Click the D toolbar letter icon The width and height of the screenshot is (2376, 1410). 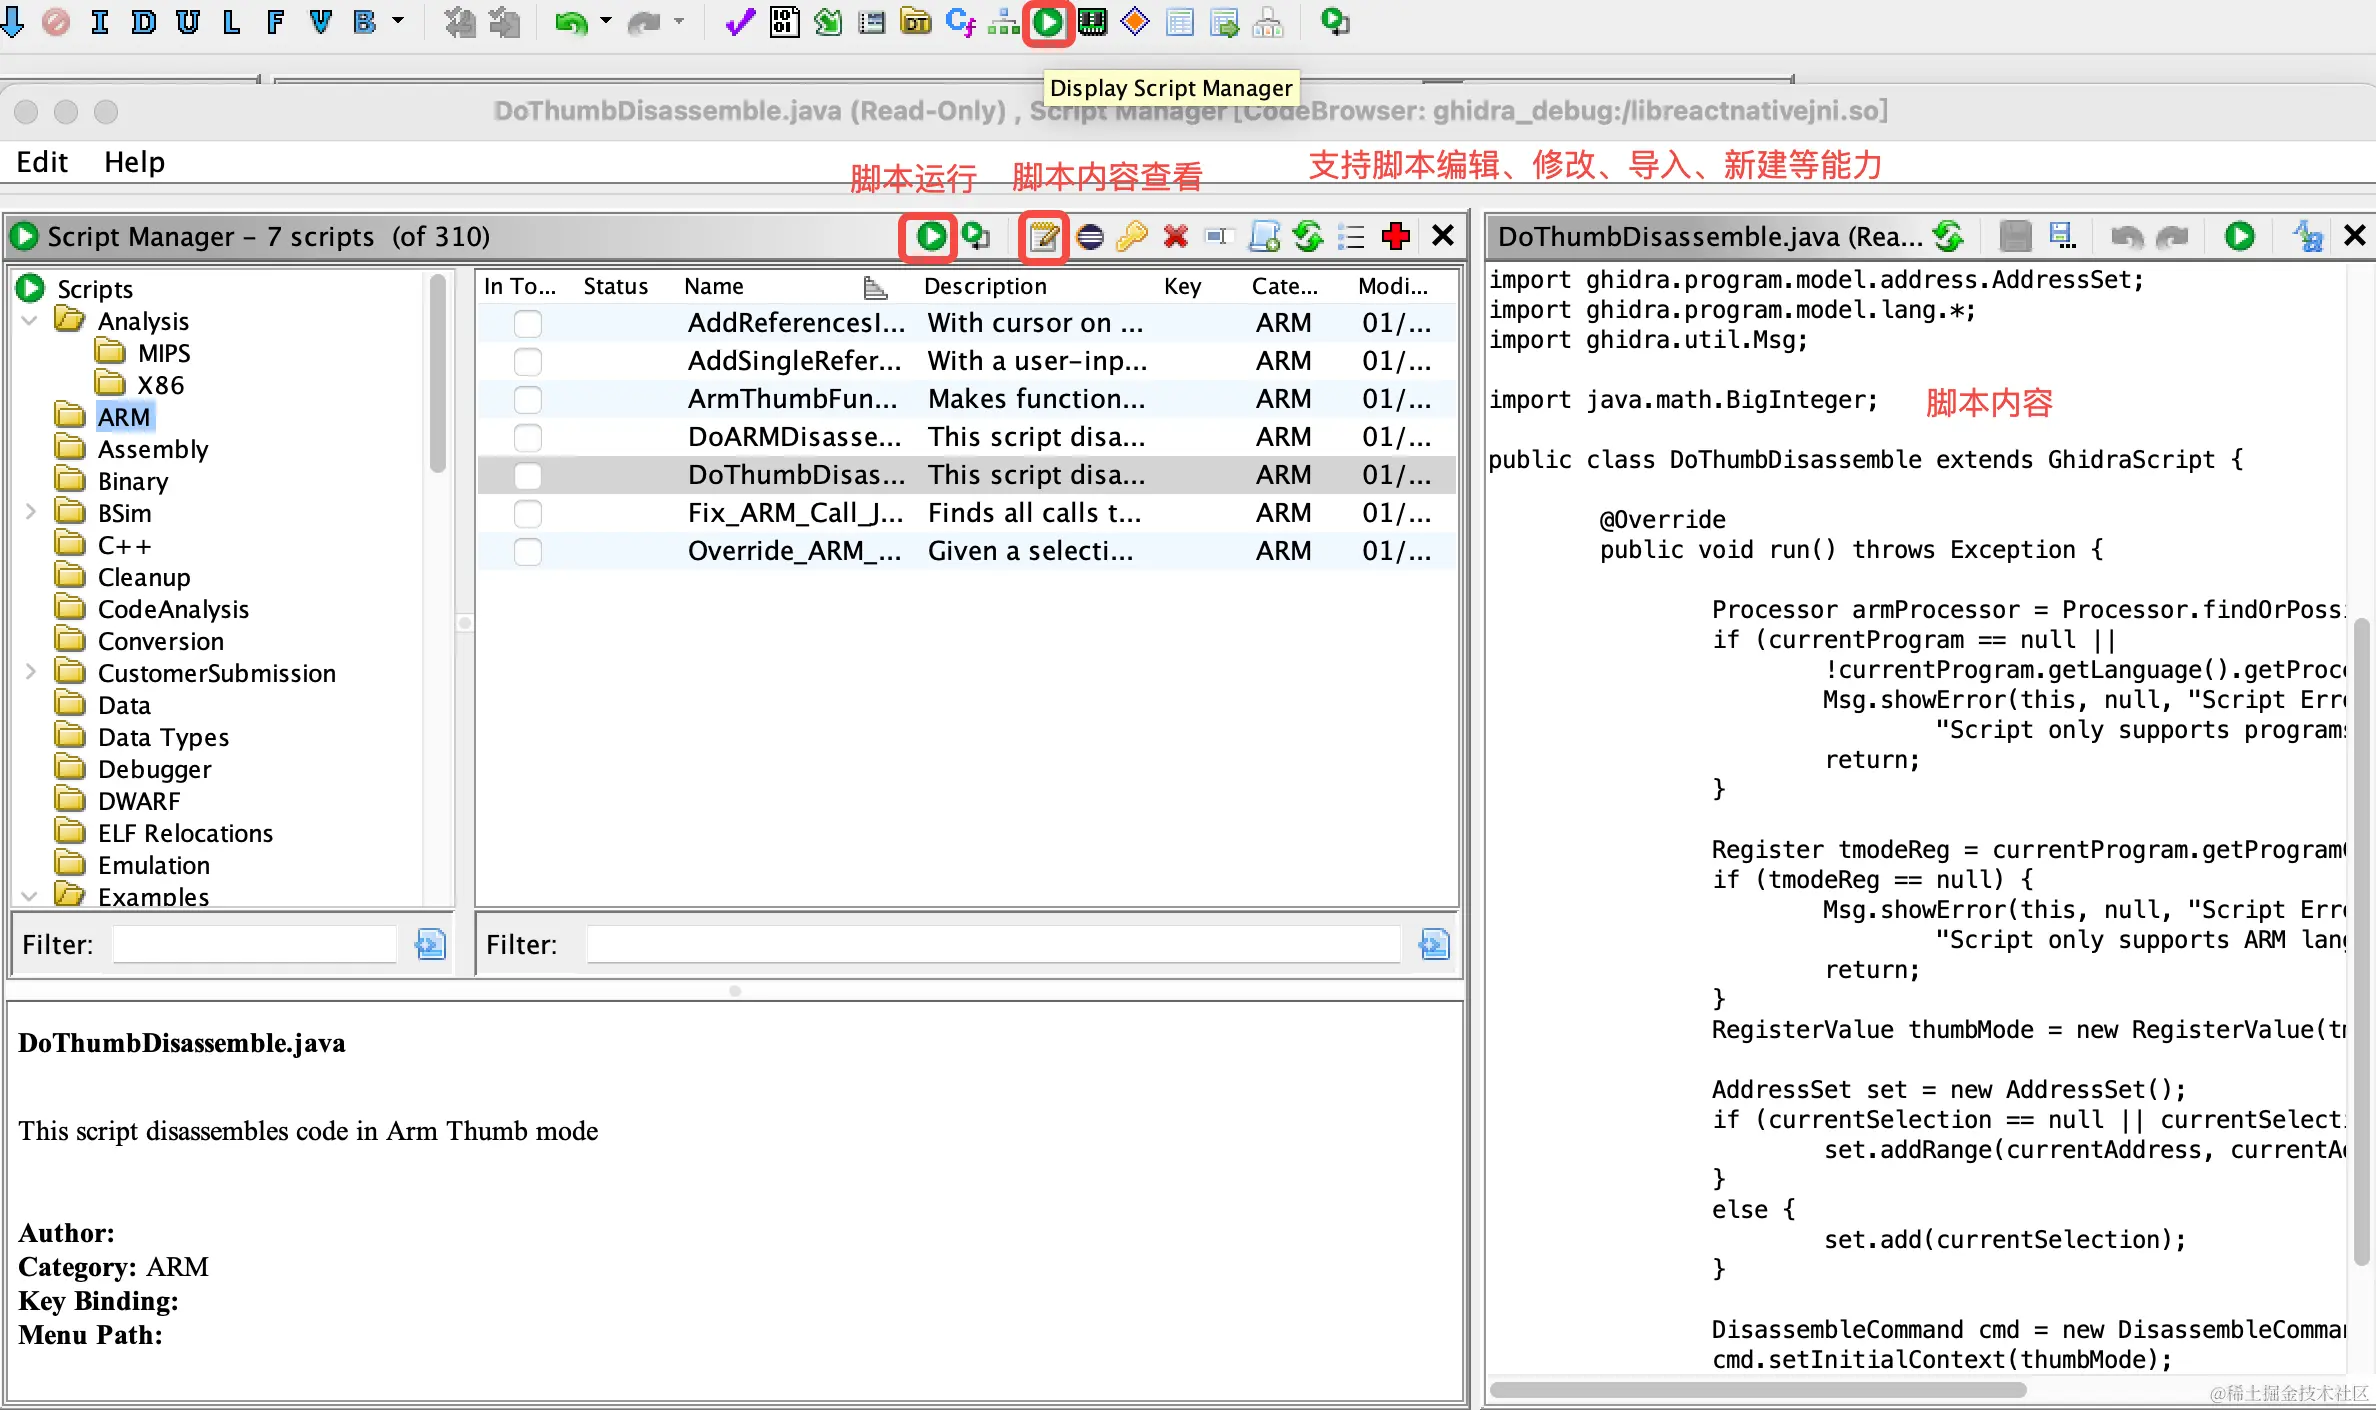tap(144, 22)
